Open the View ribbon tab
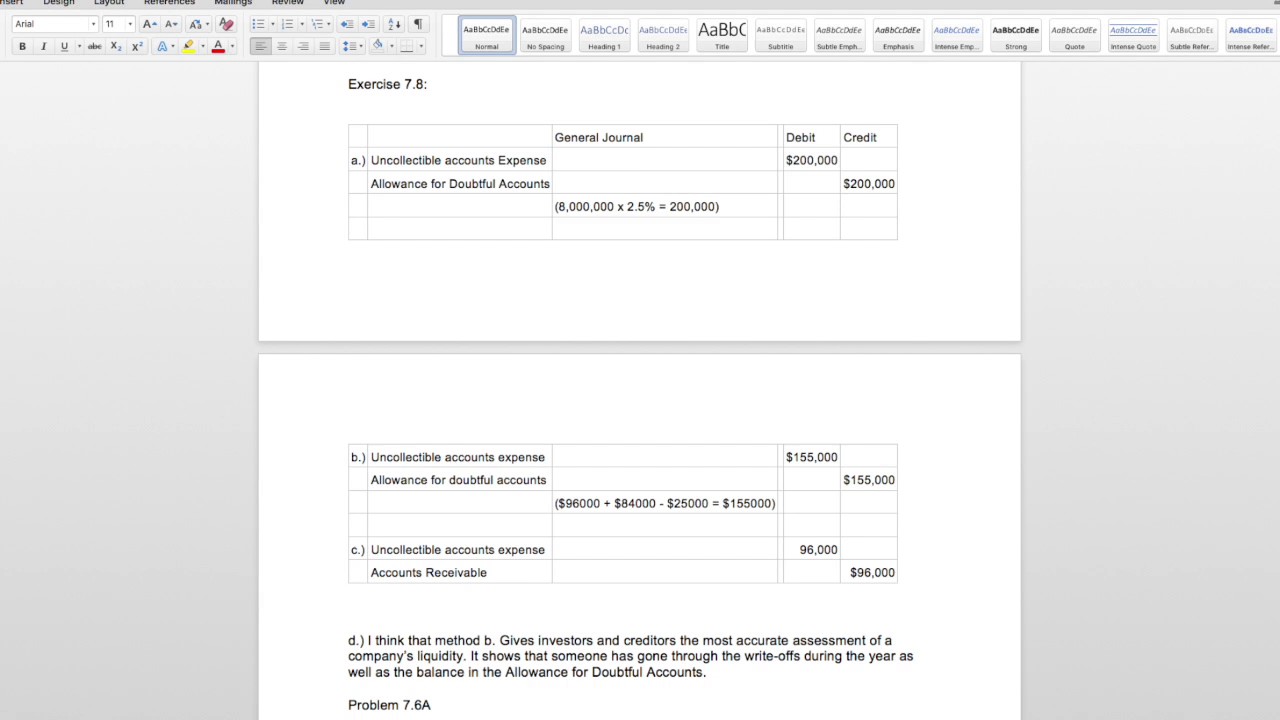1280x720 pixels. point(334,3)
